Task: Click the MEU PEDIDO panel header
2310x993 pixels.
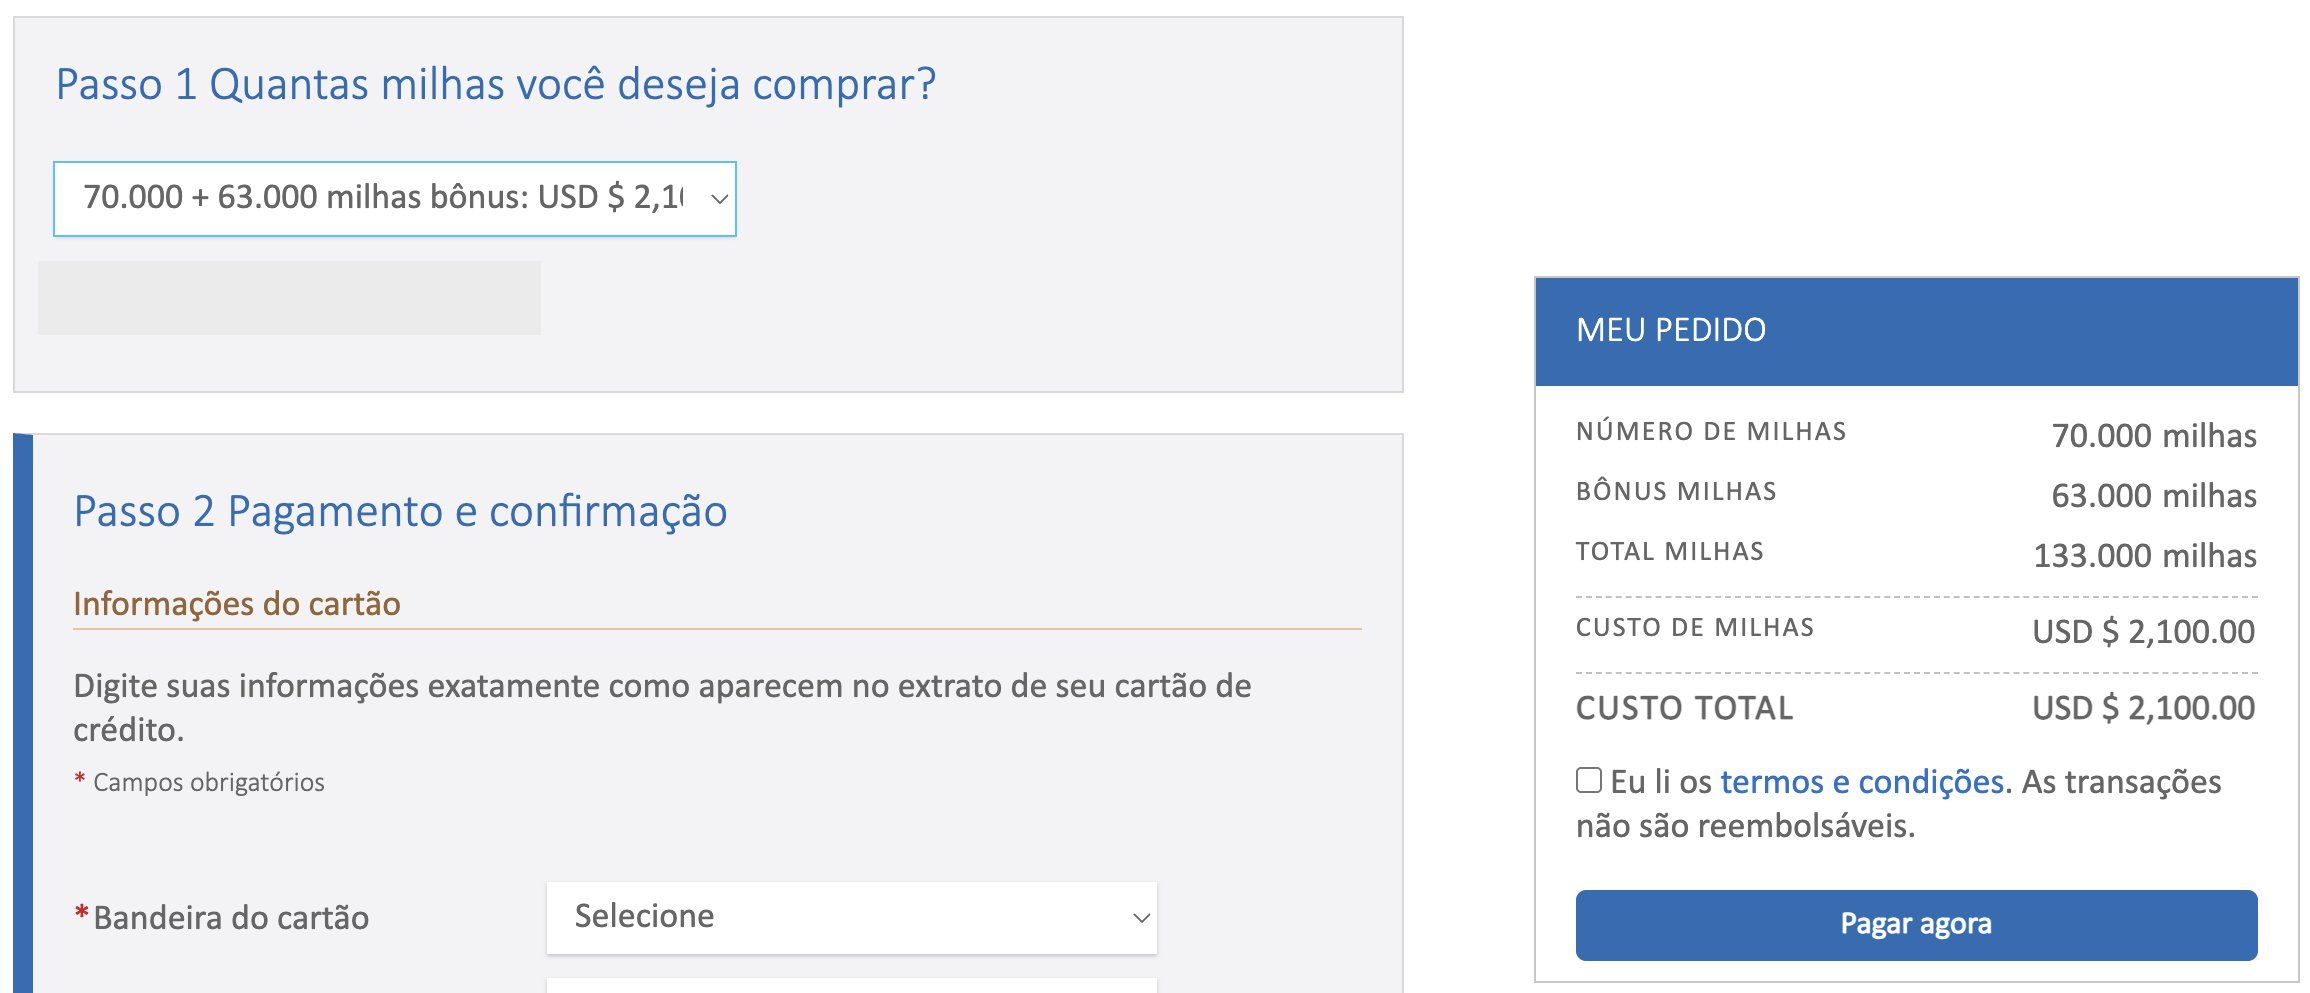Action: pyautogui.click(x=1916, y=331)
